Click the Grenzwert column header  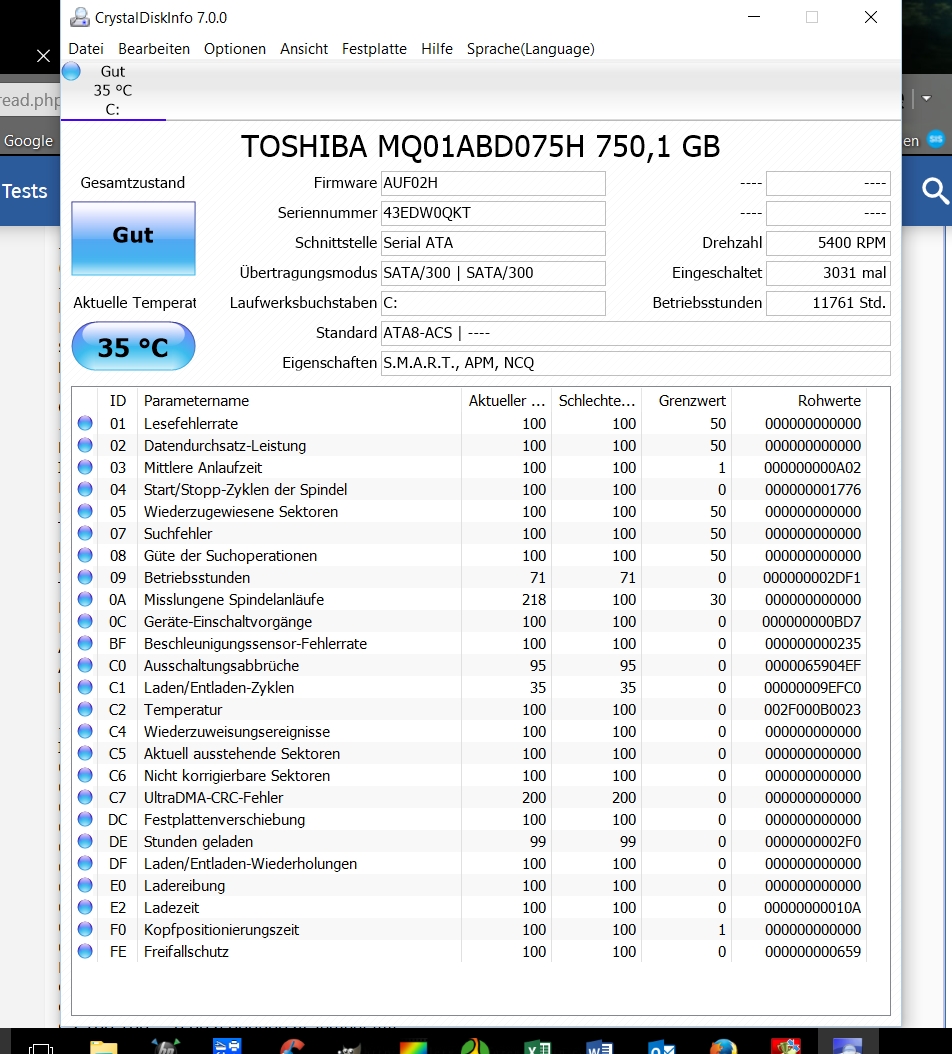pyautogui.click(x=686, y=401)
